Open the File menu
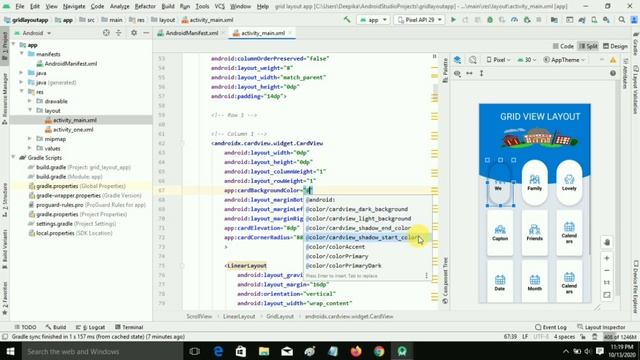The width and height of the screenshot is (640, 360). 20,7
